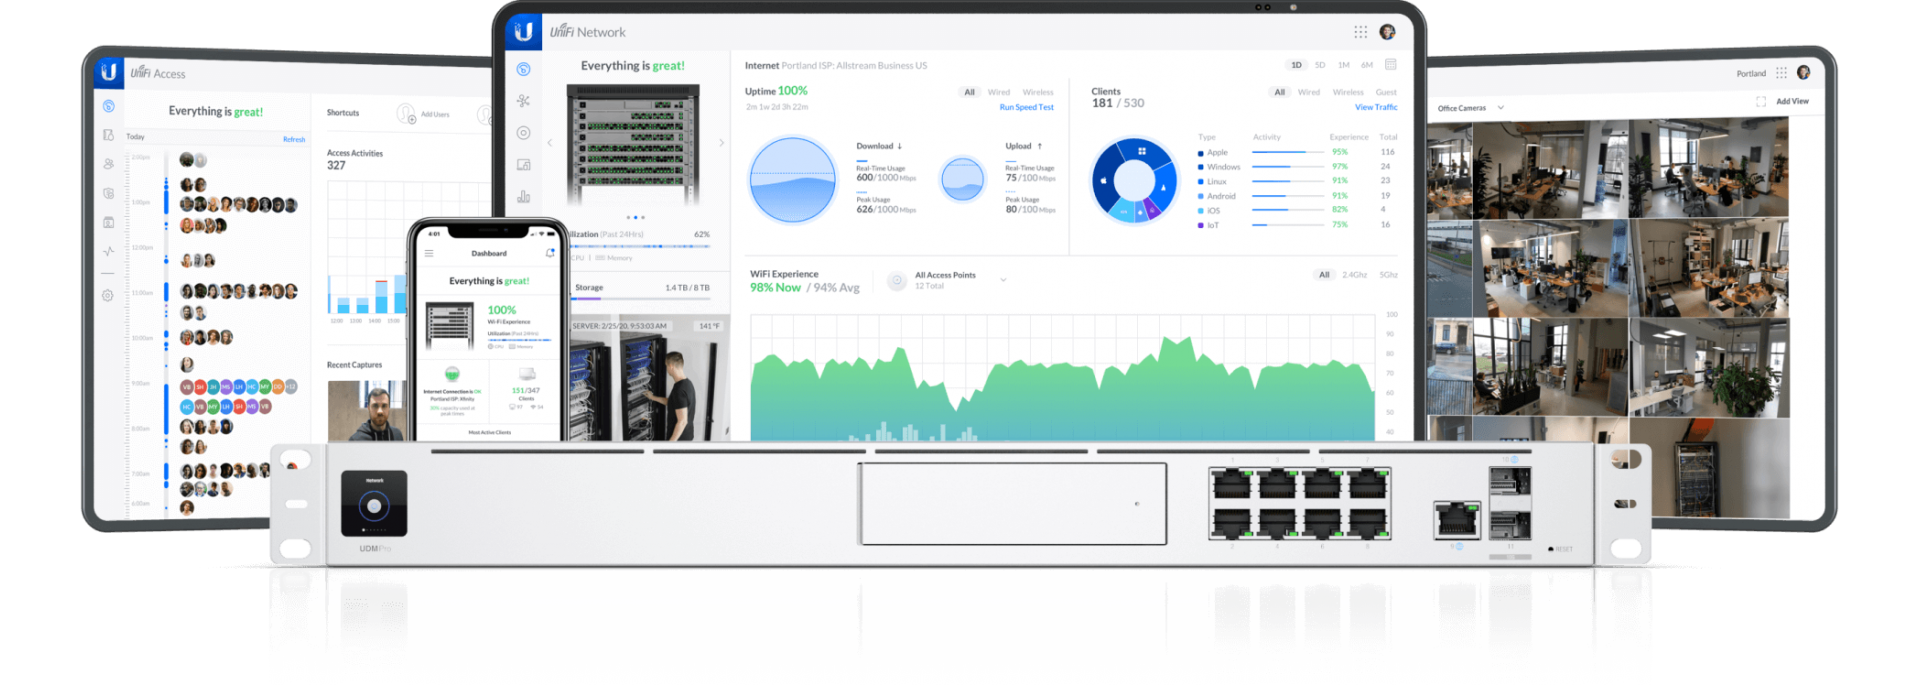1920x685 pixels.
Task: Open the Statistics bar-chart icon in UniFi Network
Action: tap(523, 197)
